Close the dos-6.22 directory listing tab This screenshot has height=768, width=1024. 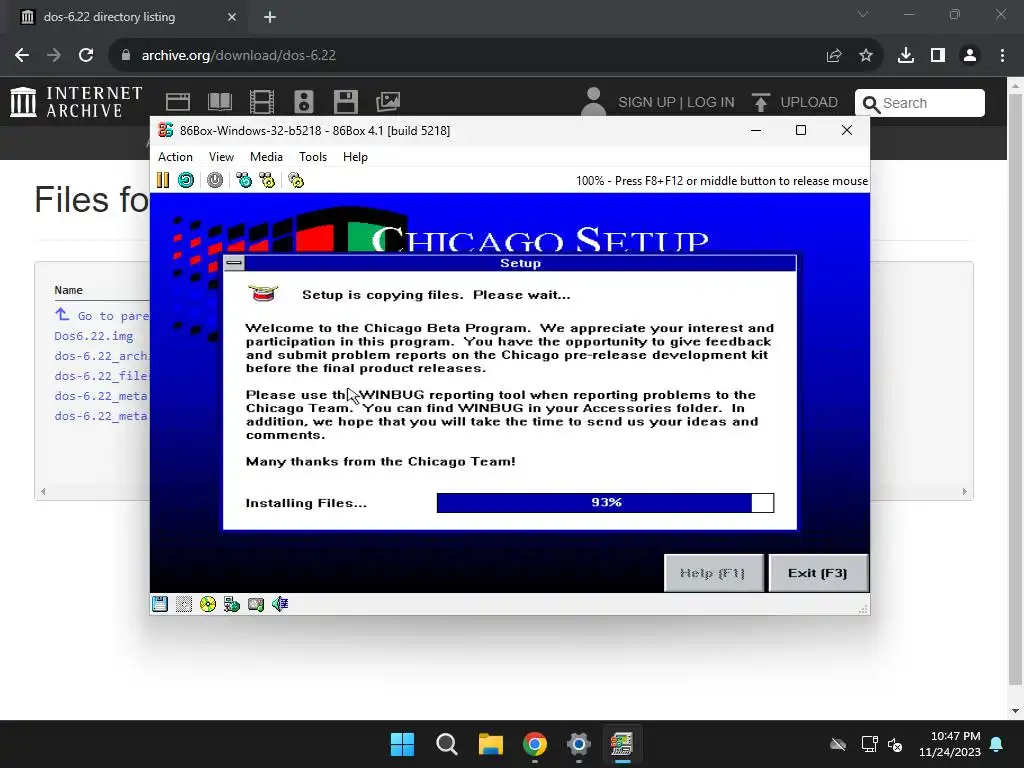(232, 17)
